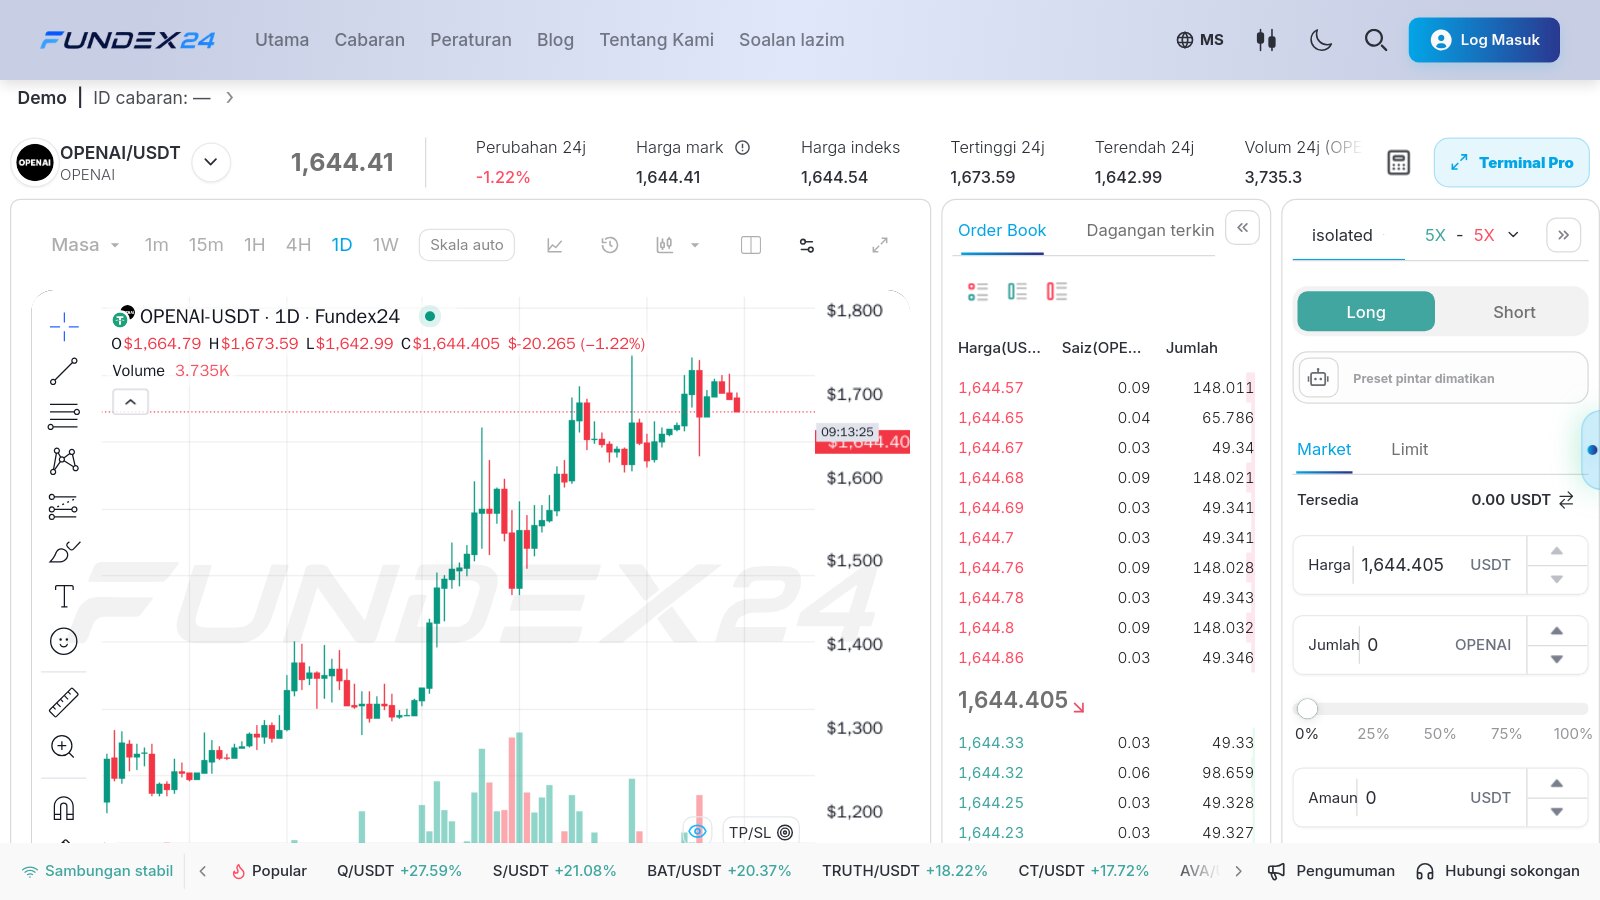
Task: Toggle Skala auto scaling
Action: coord(467,245)
